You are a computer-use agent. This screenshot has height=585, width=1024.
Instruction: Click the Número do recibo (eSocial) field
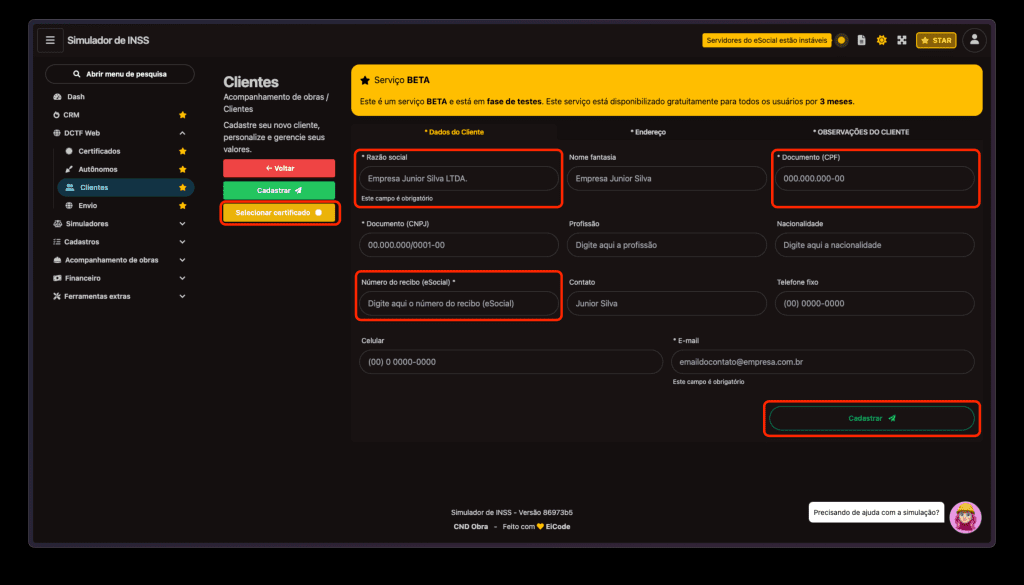pos(459,304)
